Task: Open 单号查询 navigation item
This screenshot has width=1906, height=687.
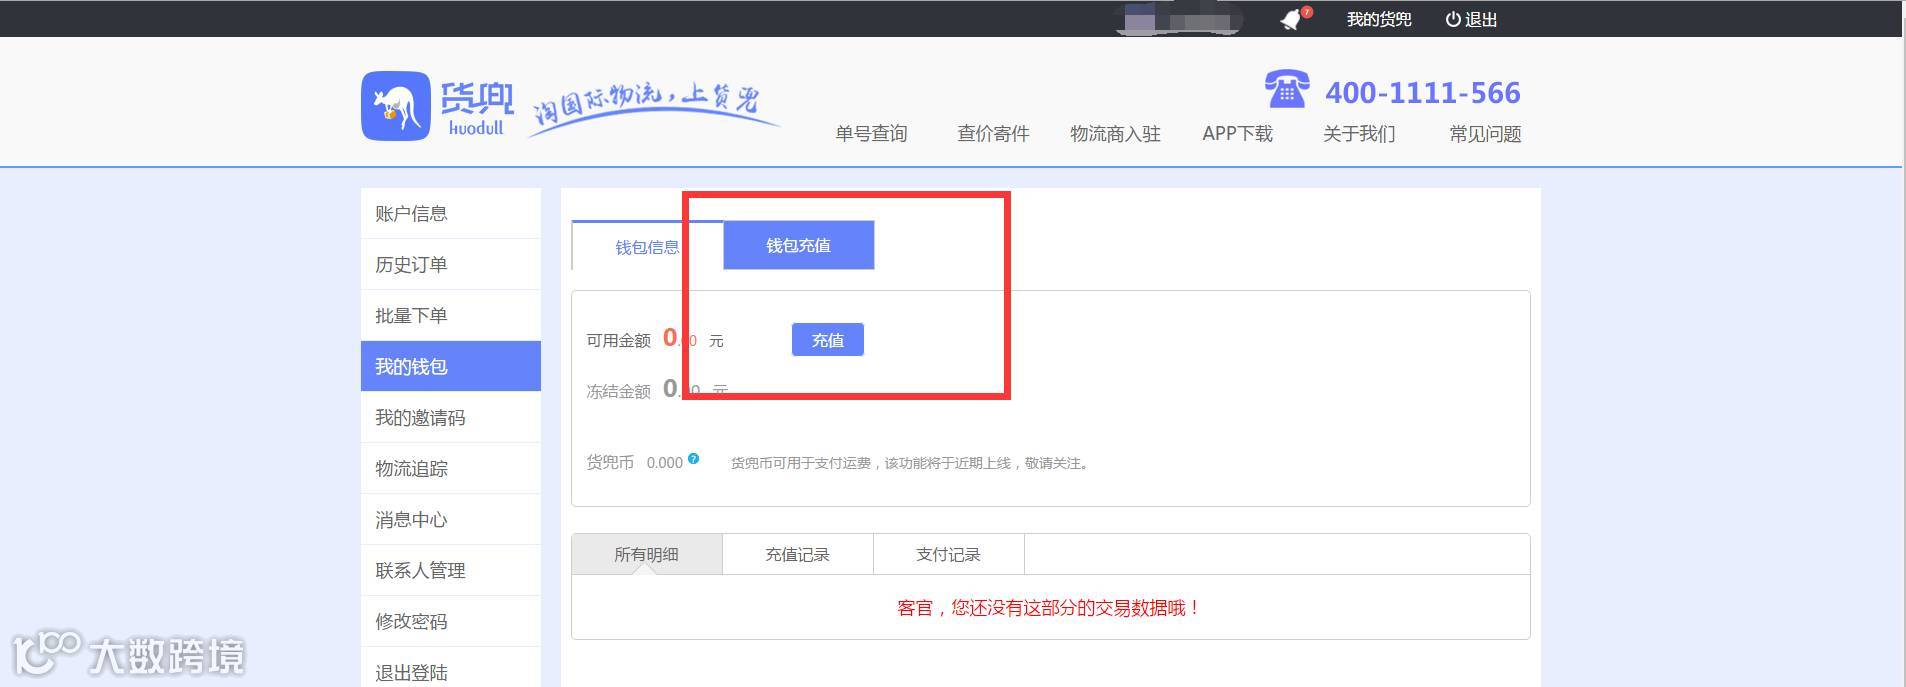Action: [871, 134]
